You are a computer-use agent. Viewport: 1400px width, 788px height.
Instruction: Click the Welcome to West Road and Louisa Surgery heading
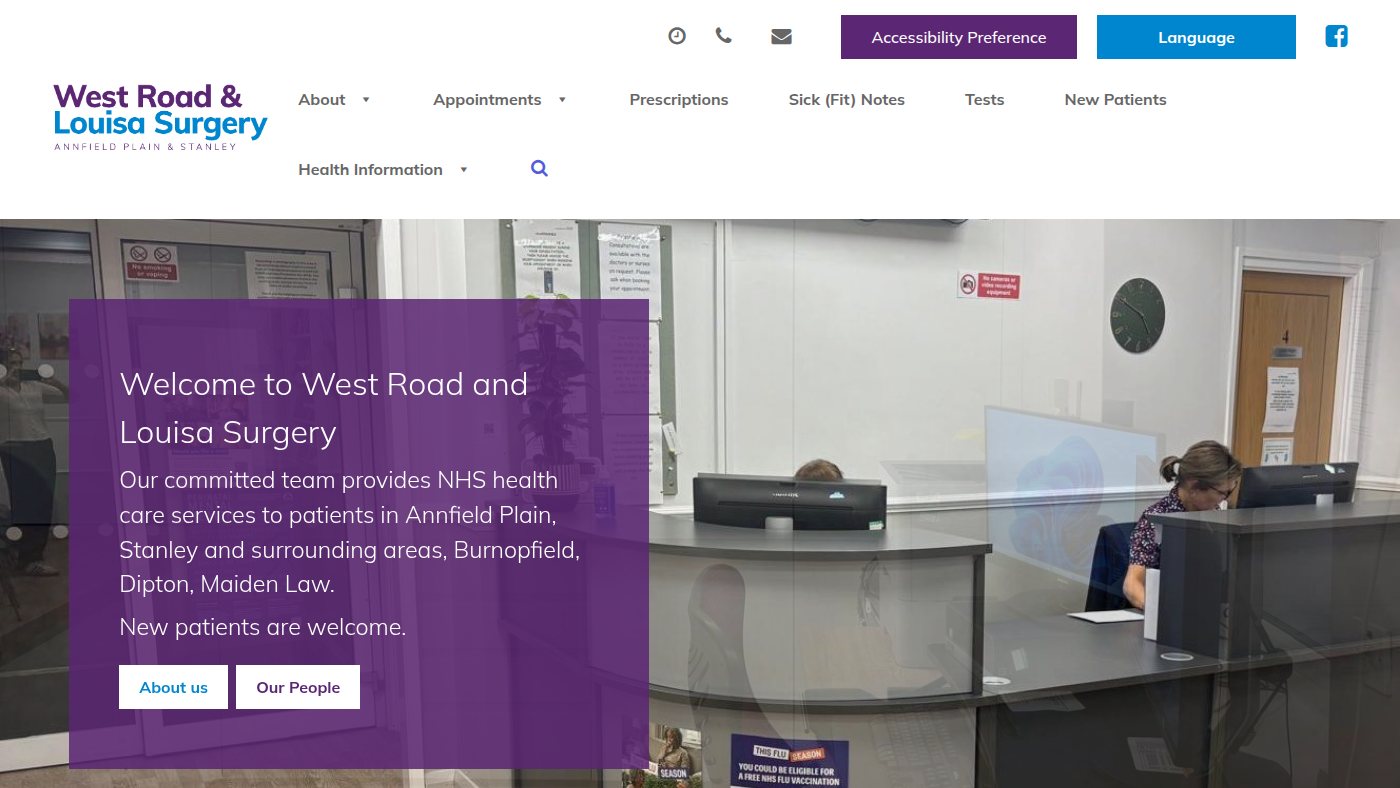[324, 408]
